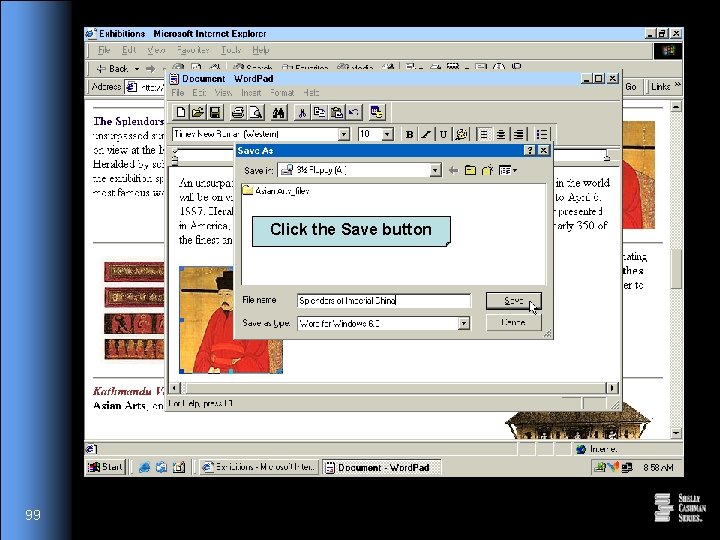Open the text Color palette button in WordPad

point(461,134)
